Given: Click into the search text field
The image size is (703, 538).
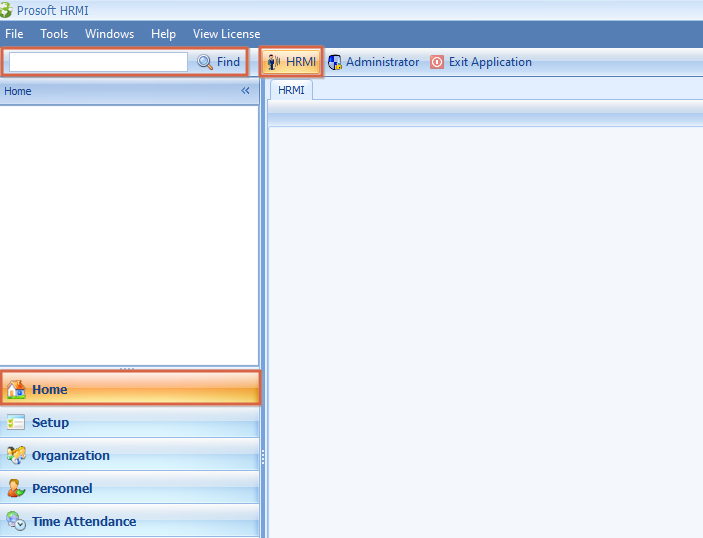Looking at the screenshot, I should coord(98,62).
